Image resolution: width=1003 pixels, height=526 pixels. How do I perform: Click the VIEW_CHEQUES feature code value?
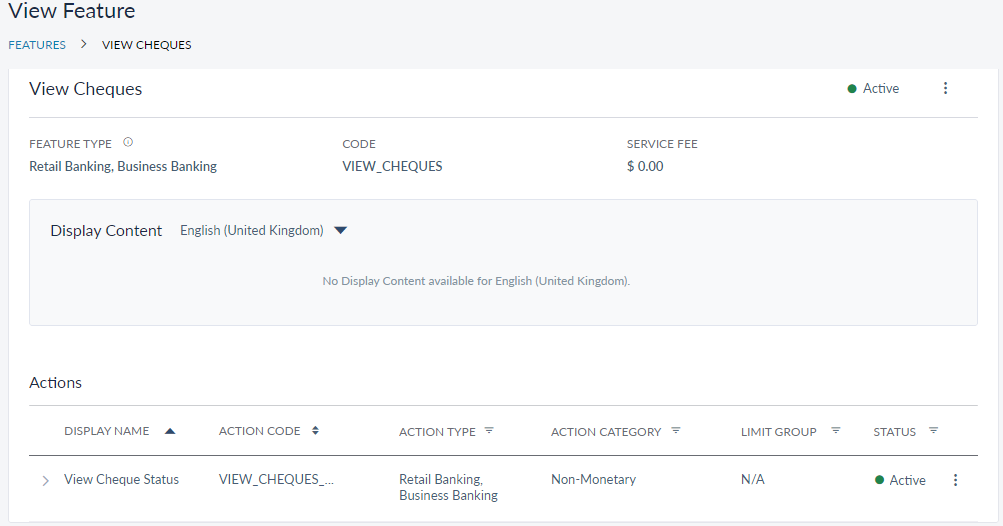[x=392, y=167]
